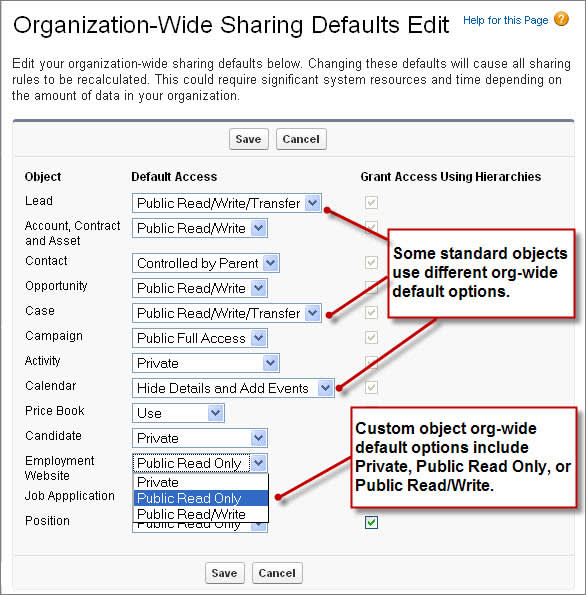Toggle the Lead hierarchy access checkbox
Screen dimensions: 586x595
(x=371, y=202)
